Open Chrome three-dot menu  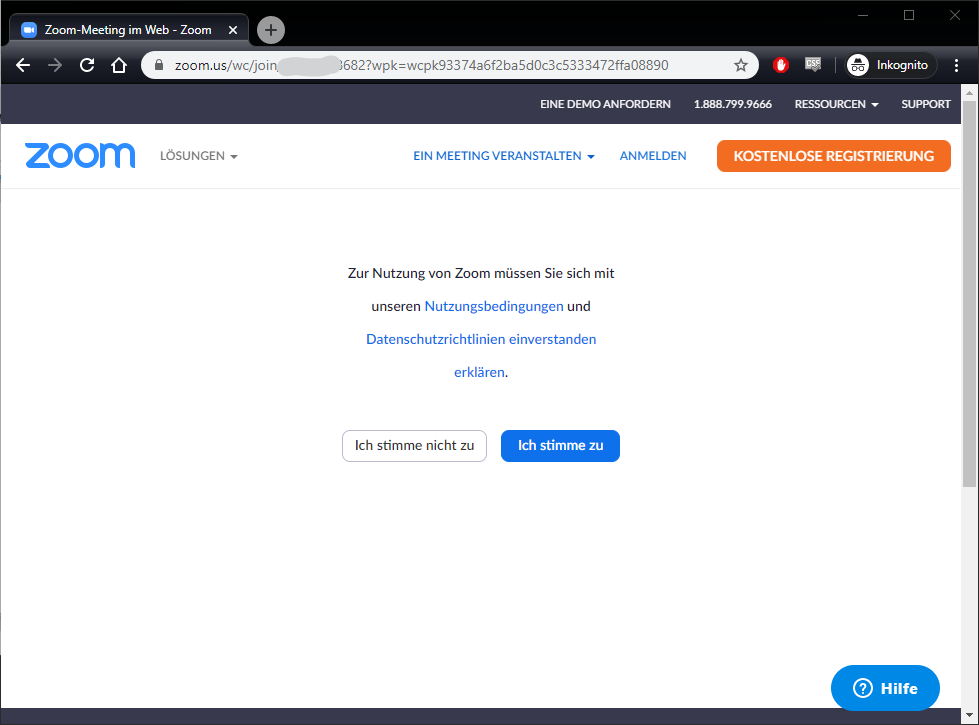tap(957, 65)
